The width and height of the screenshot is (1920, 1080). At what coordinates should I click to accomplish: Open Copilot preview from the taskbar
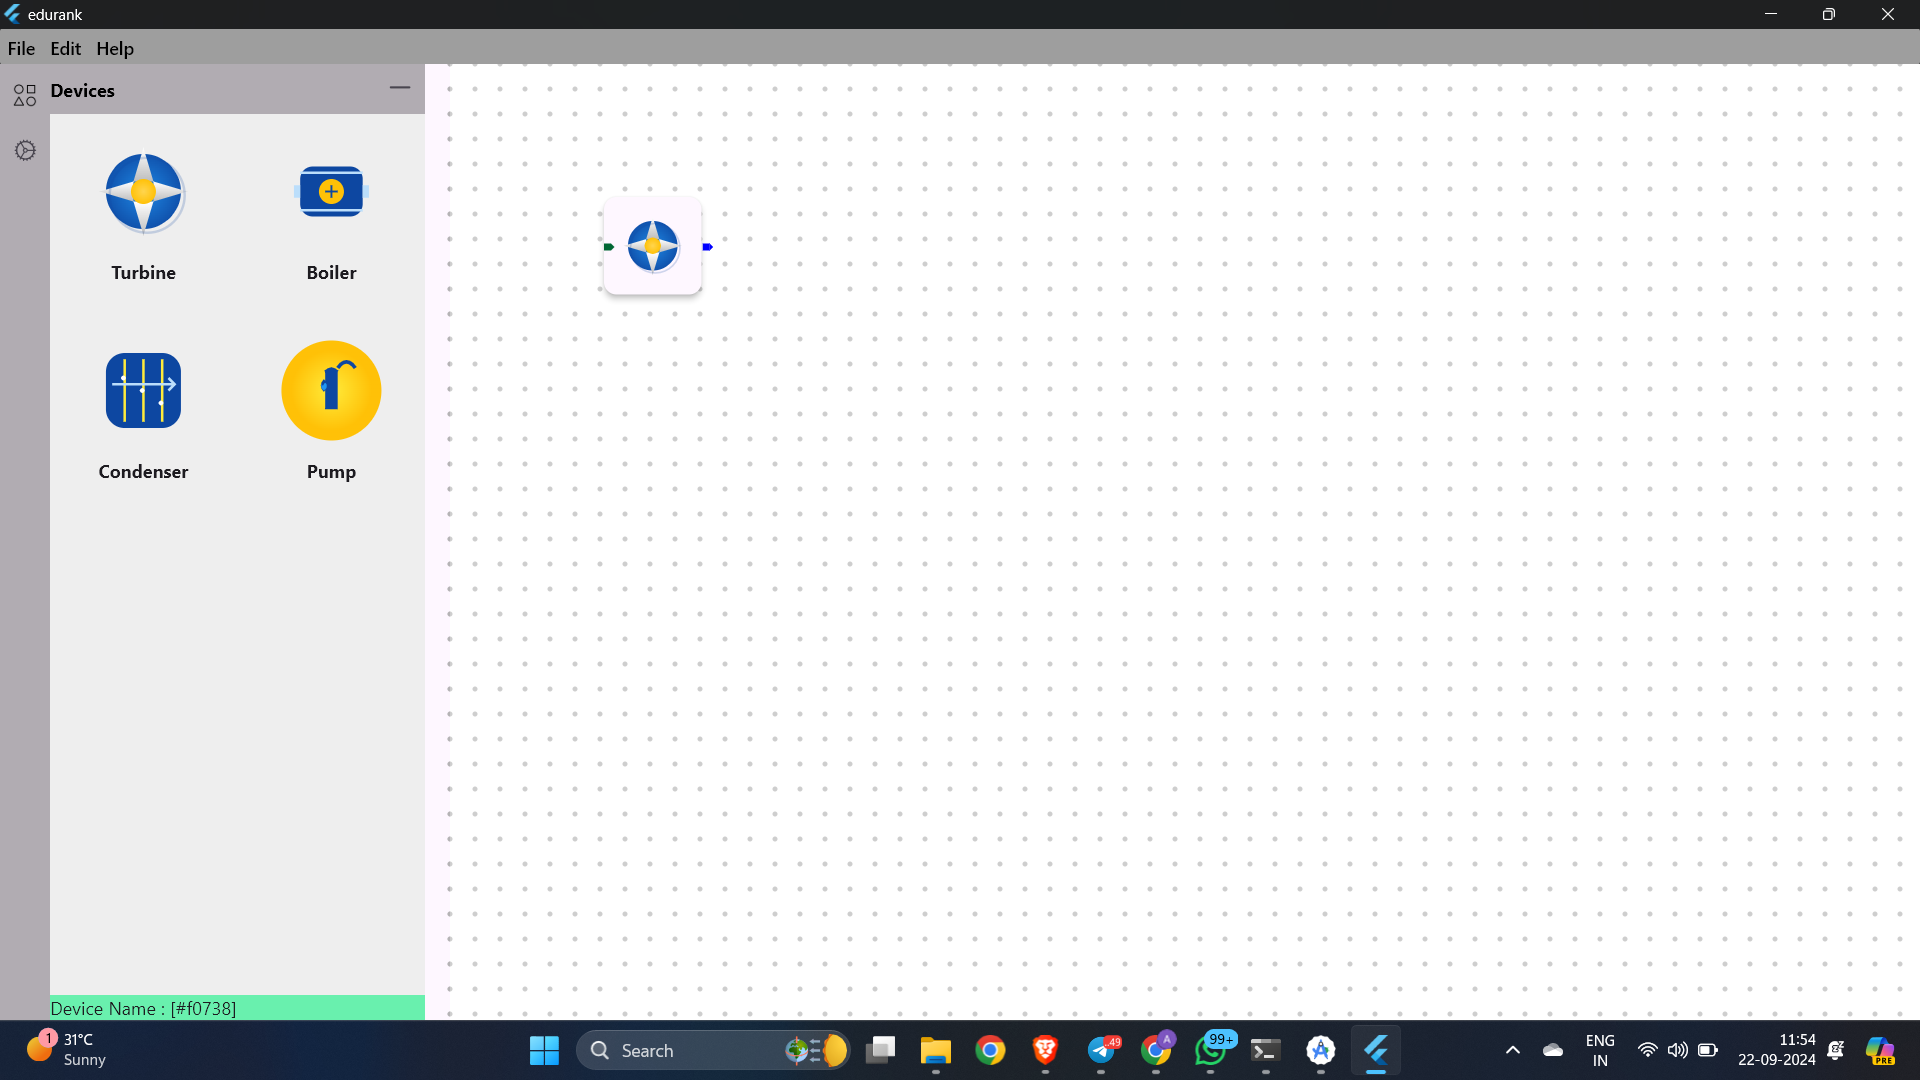tap(1880, 1050)
